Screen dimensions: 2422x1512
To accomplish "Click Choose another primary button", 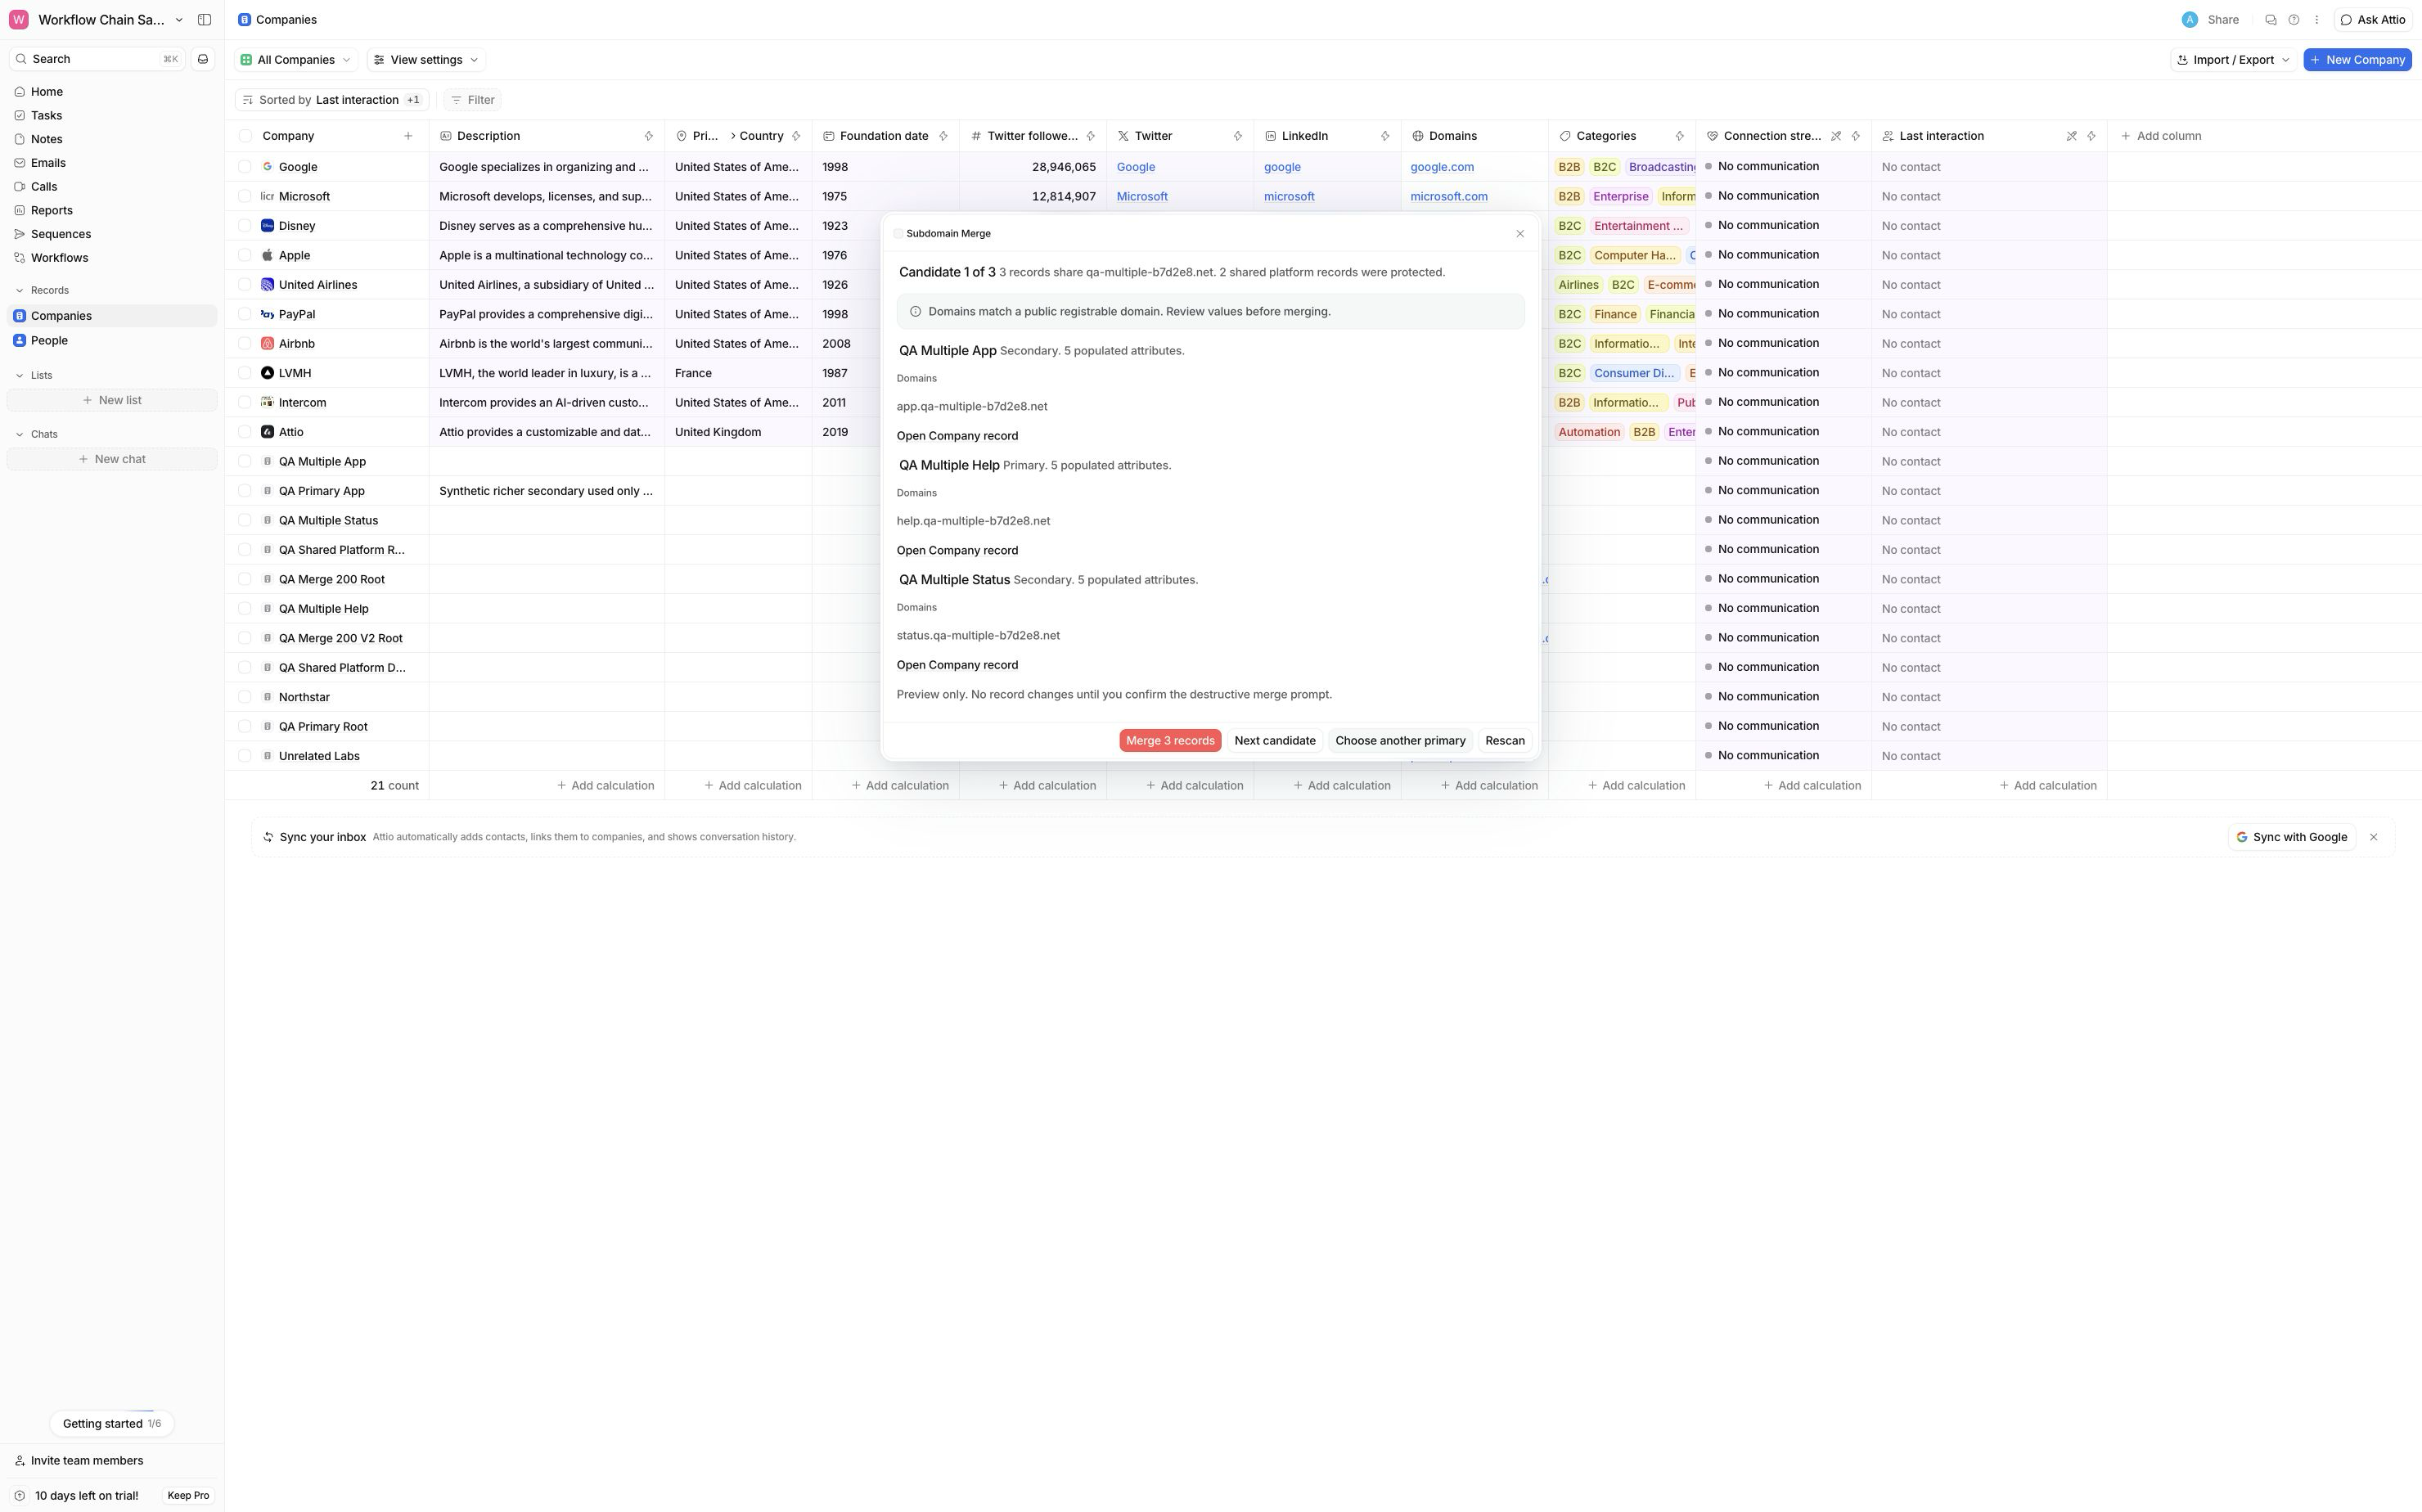I will [1400, 741].
